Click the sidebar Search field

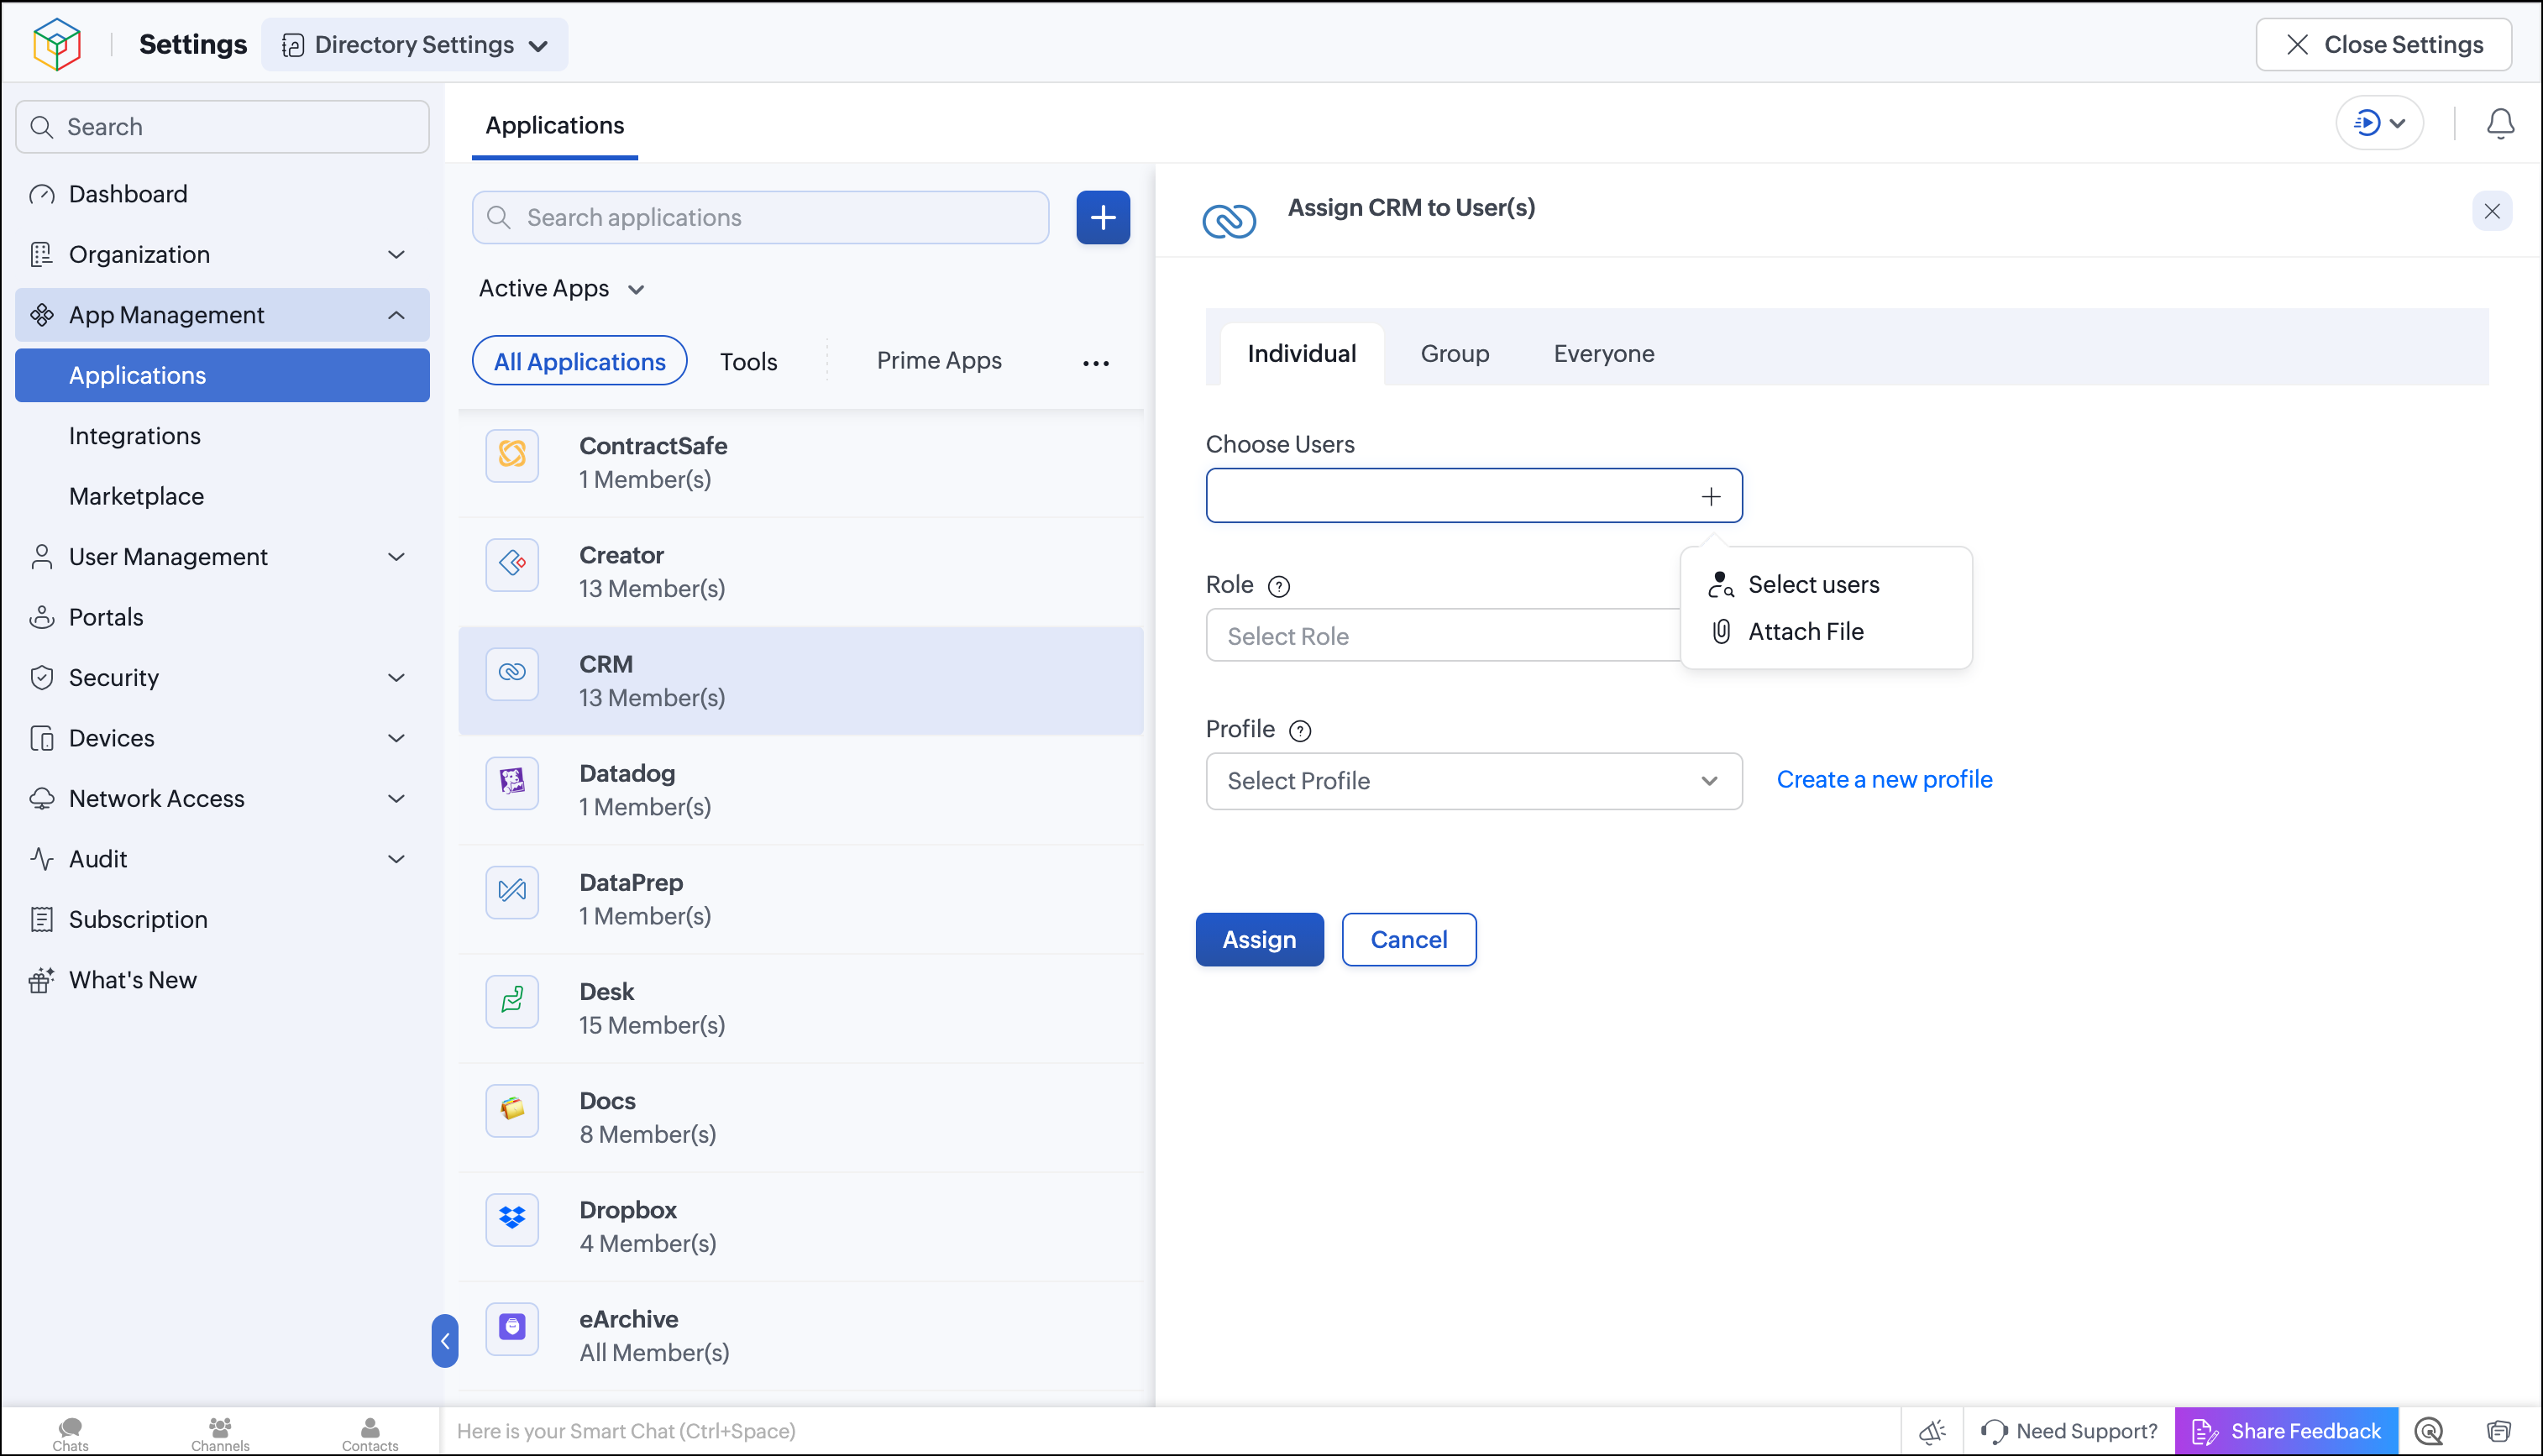[222, 127]
